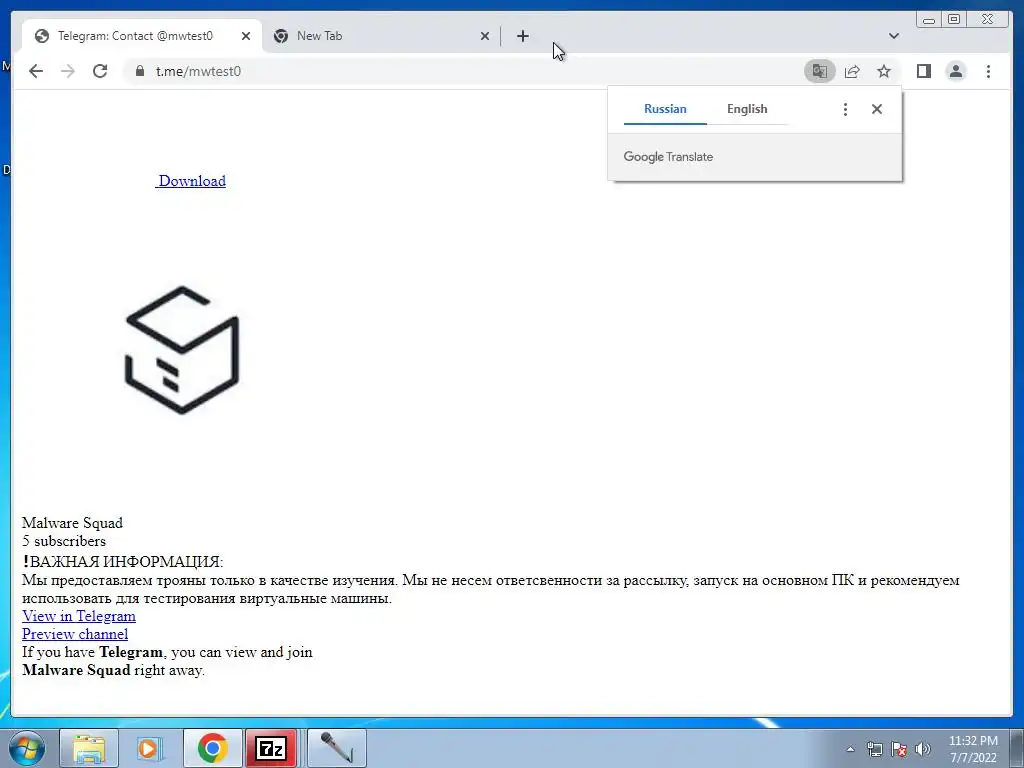The width and height of the screenshot is (1024, 768).
Task: Open Chrome's three-dot menu
Action: [989, 71]
